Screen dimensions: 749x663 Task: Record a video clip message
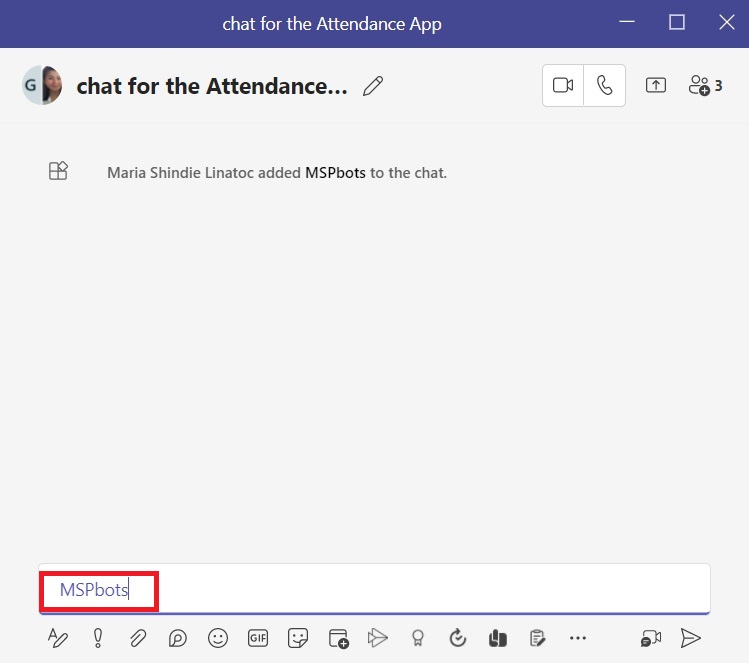651,638
